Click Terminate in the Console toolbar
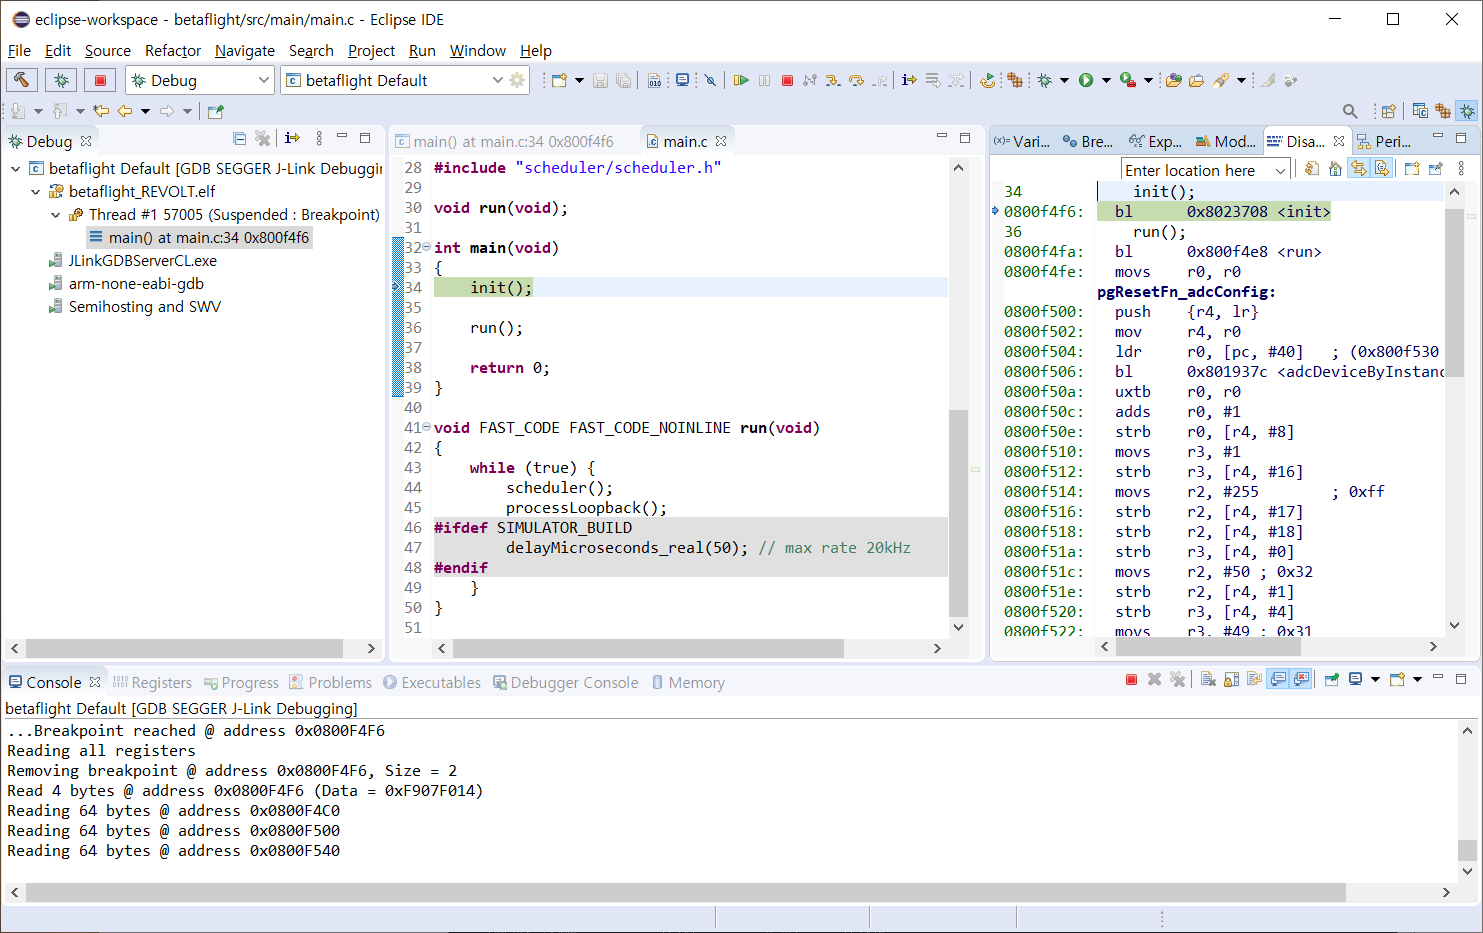 click(x=1131, y=680)
